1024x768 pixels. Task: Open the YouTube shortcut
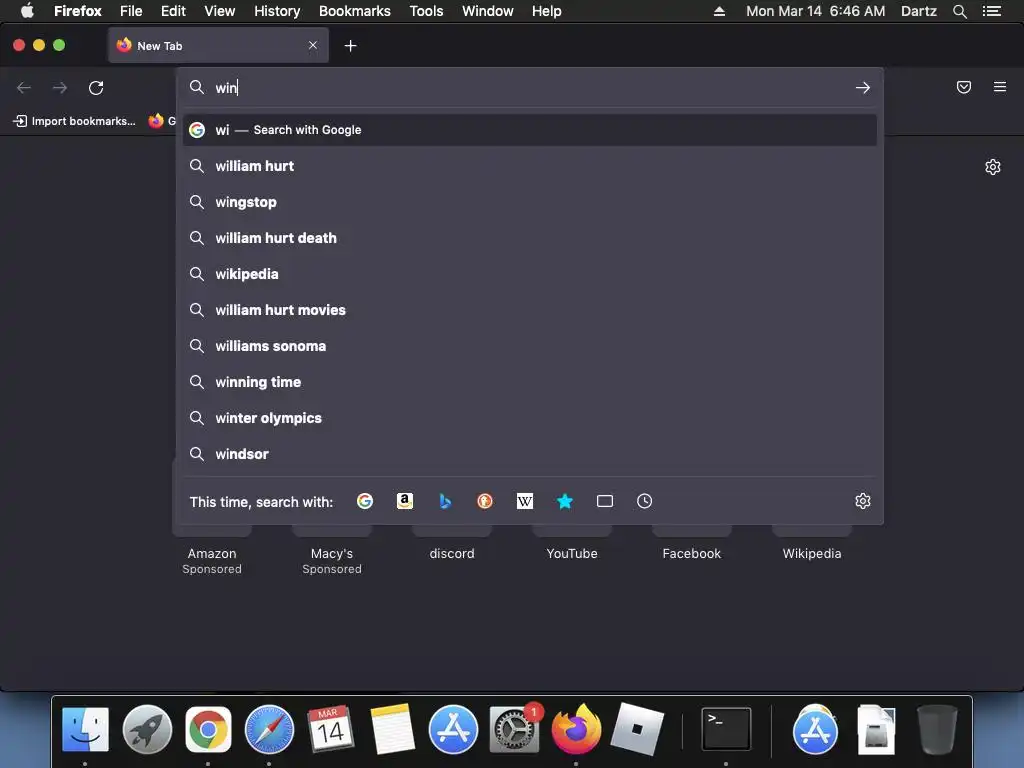[x=572, y=553]
